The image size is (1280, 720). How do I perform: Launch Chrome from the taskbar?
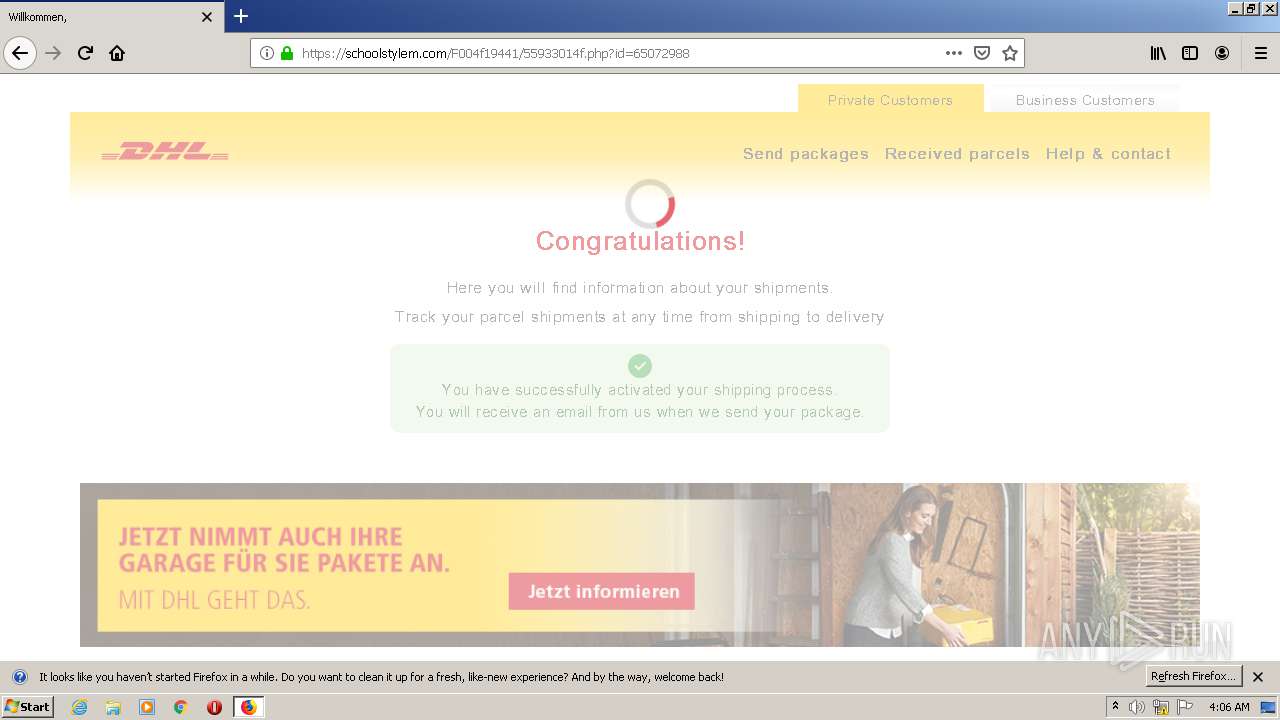pos(180,707)
